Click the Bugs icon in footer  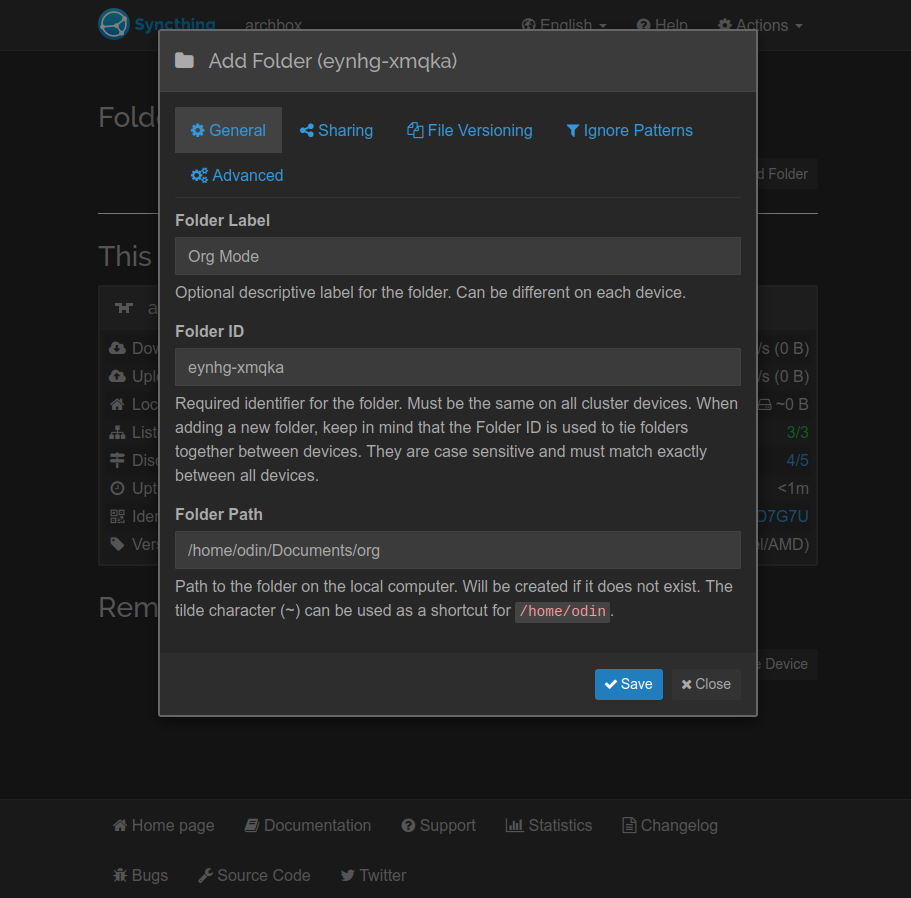coord(120,875)
